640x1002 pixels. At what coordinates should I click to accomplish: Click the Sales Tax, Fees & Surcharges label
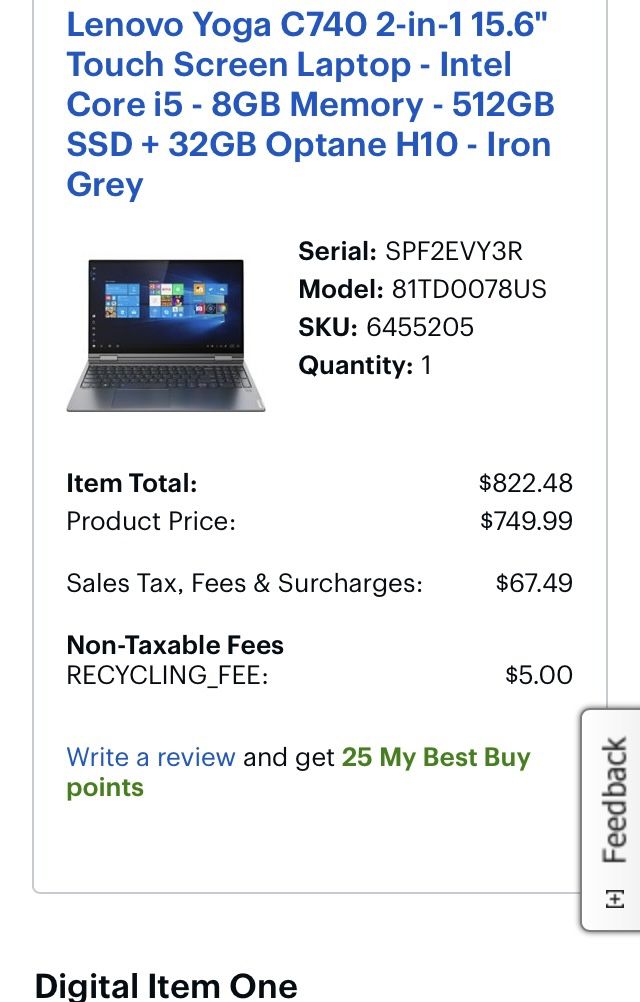click(245, 583)
